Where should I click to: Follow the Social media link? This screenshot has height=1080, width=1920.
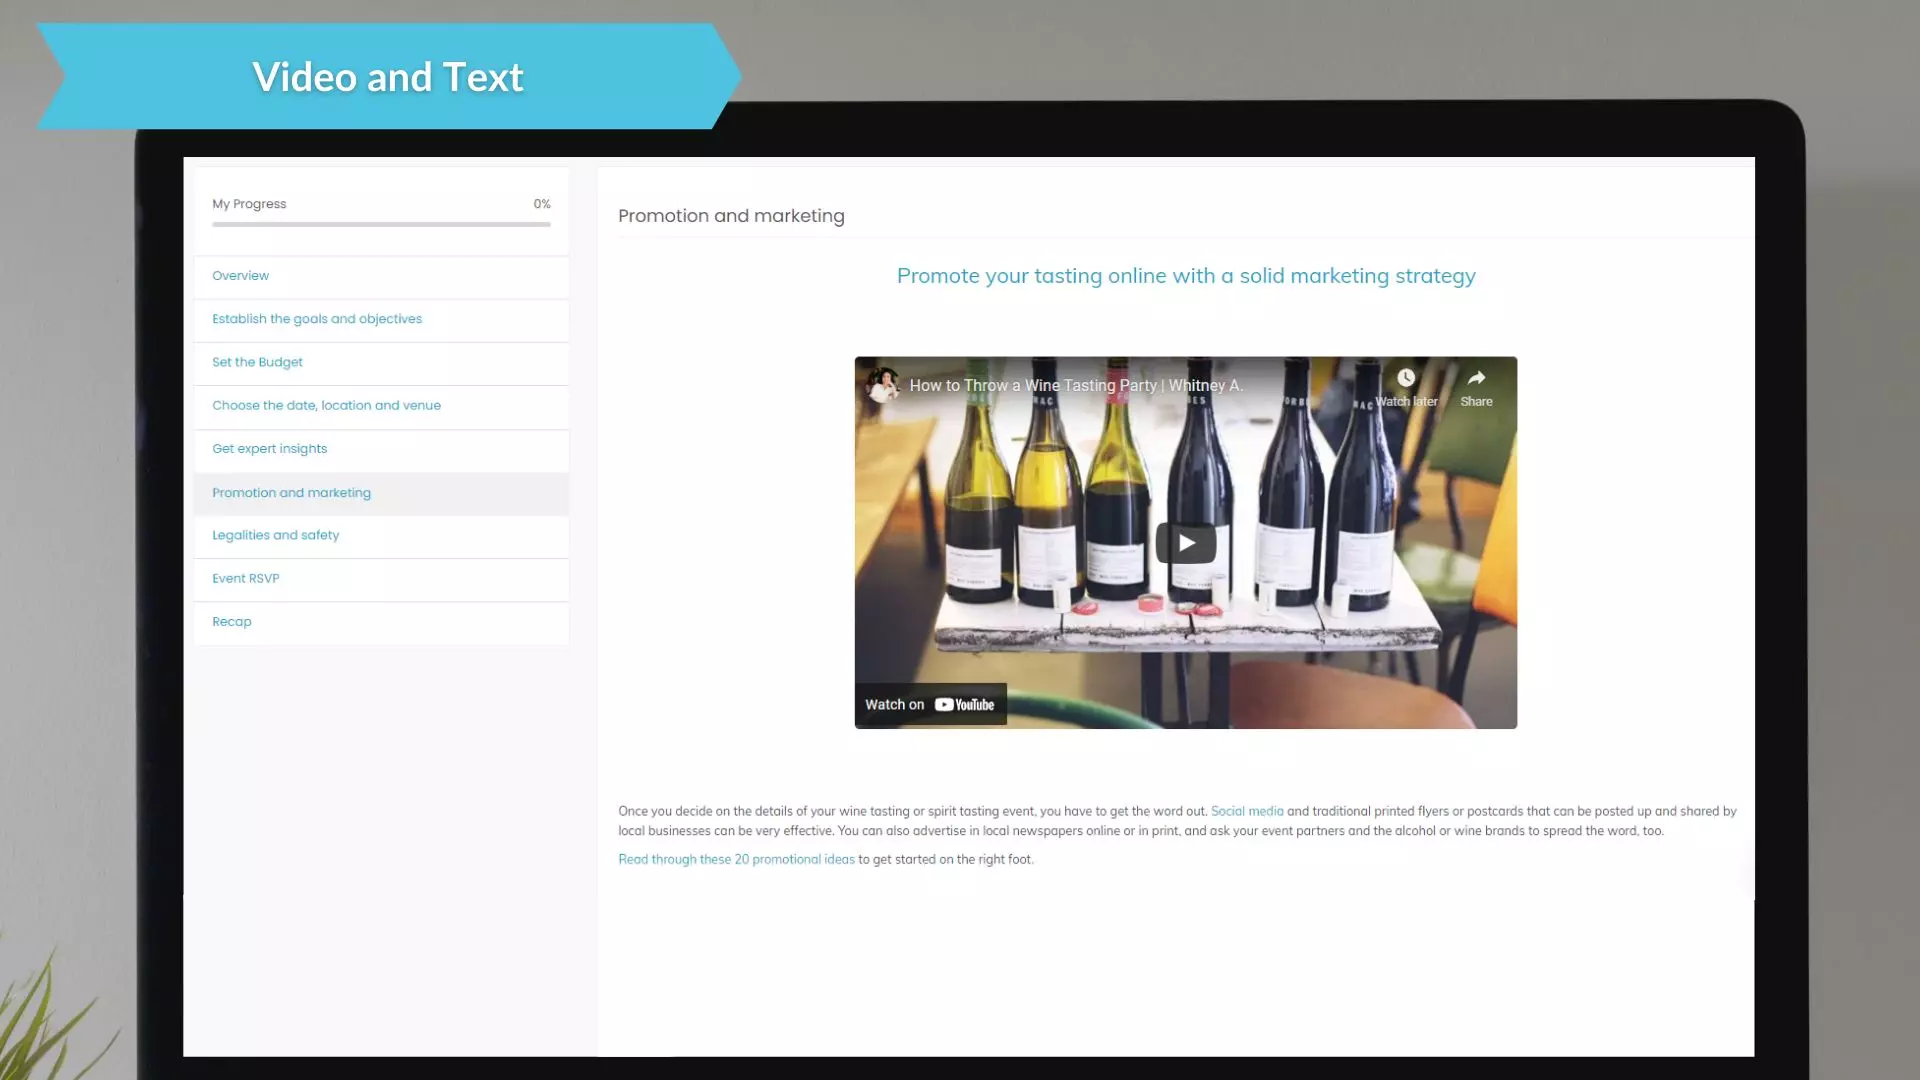click(x=1247, y=811)
